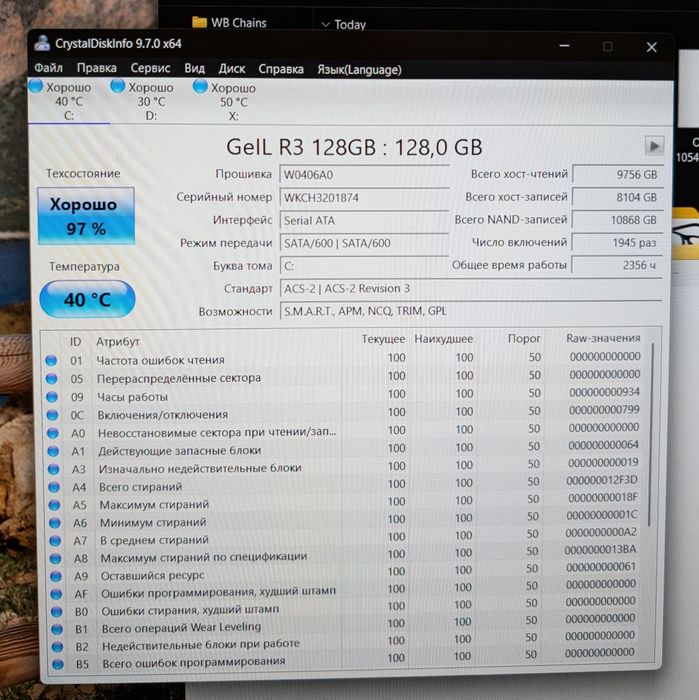This screenshot has width=699, height=700.
Task: Click the status icon of attribute A1
Action: coord(53,451)
